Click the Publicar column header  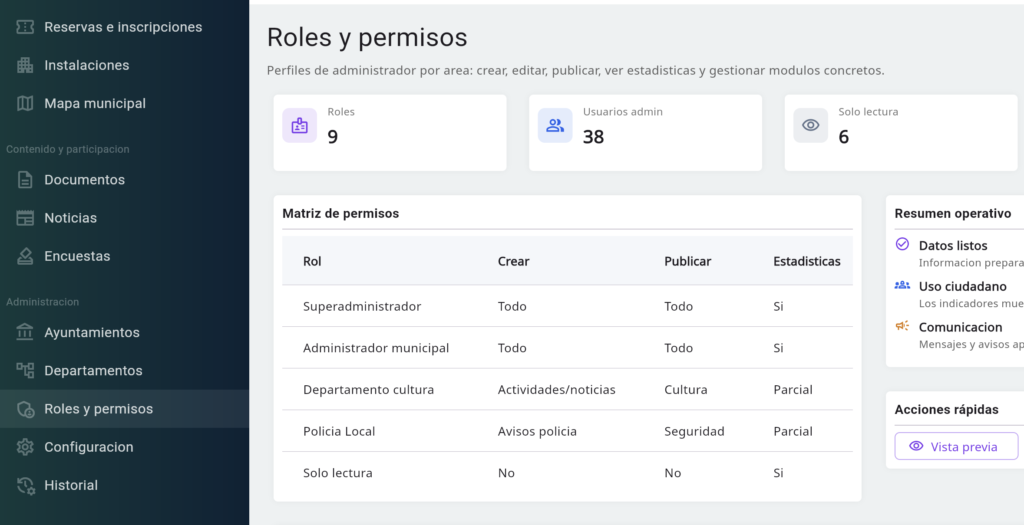coord(688,261)
